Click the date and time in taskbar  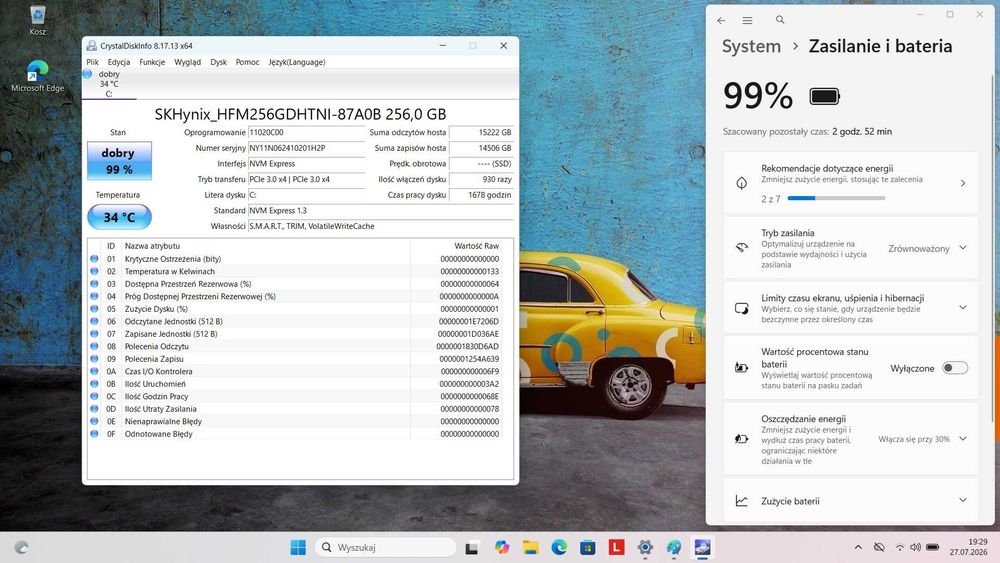point(968,547)
